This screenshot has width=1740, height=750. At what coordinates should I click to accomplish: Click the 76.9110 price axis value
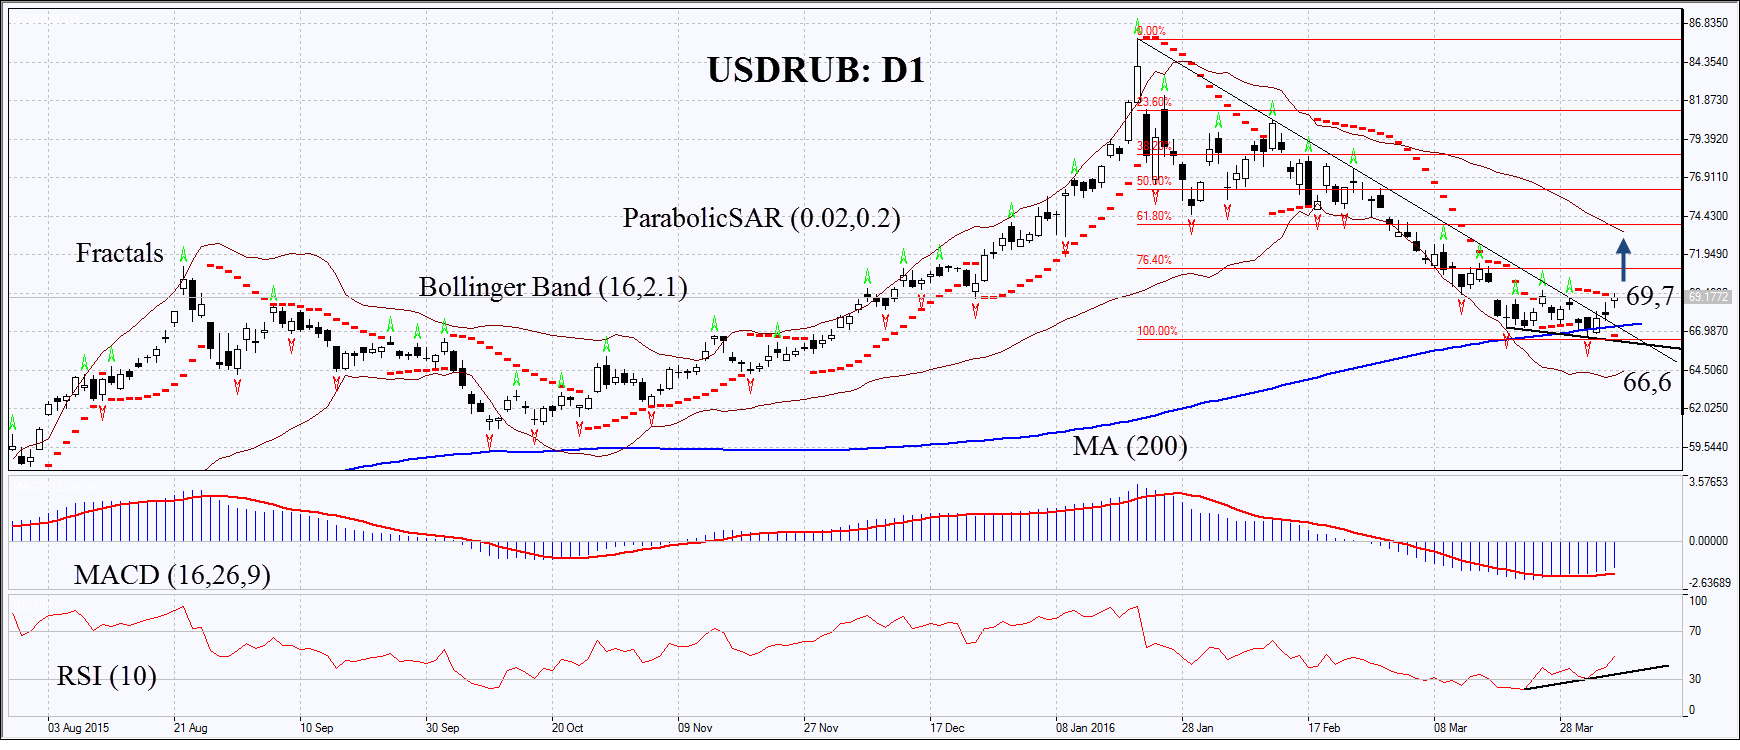[1708, 177]
